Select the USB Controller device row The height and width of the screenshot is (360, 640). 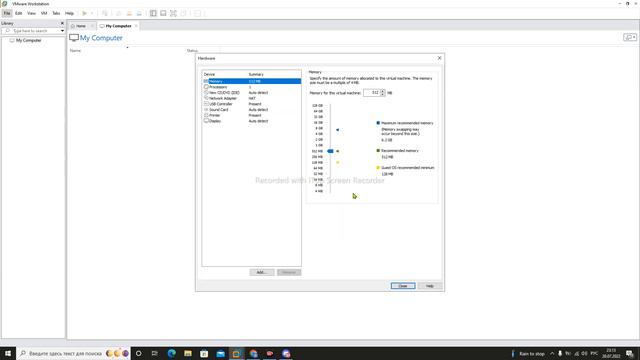tap(252, 104)
